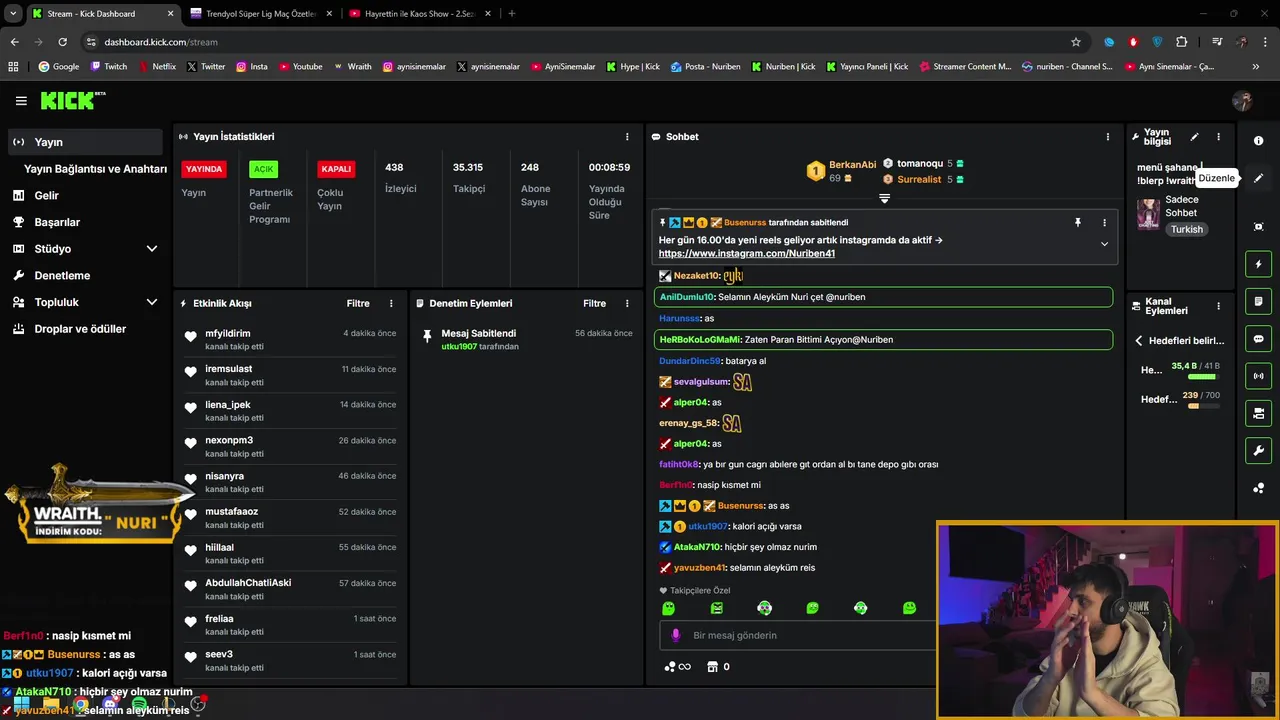
Task: Insert the first green follower emote
Action: coord(668,608)
